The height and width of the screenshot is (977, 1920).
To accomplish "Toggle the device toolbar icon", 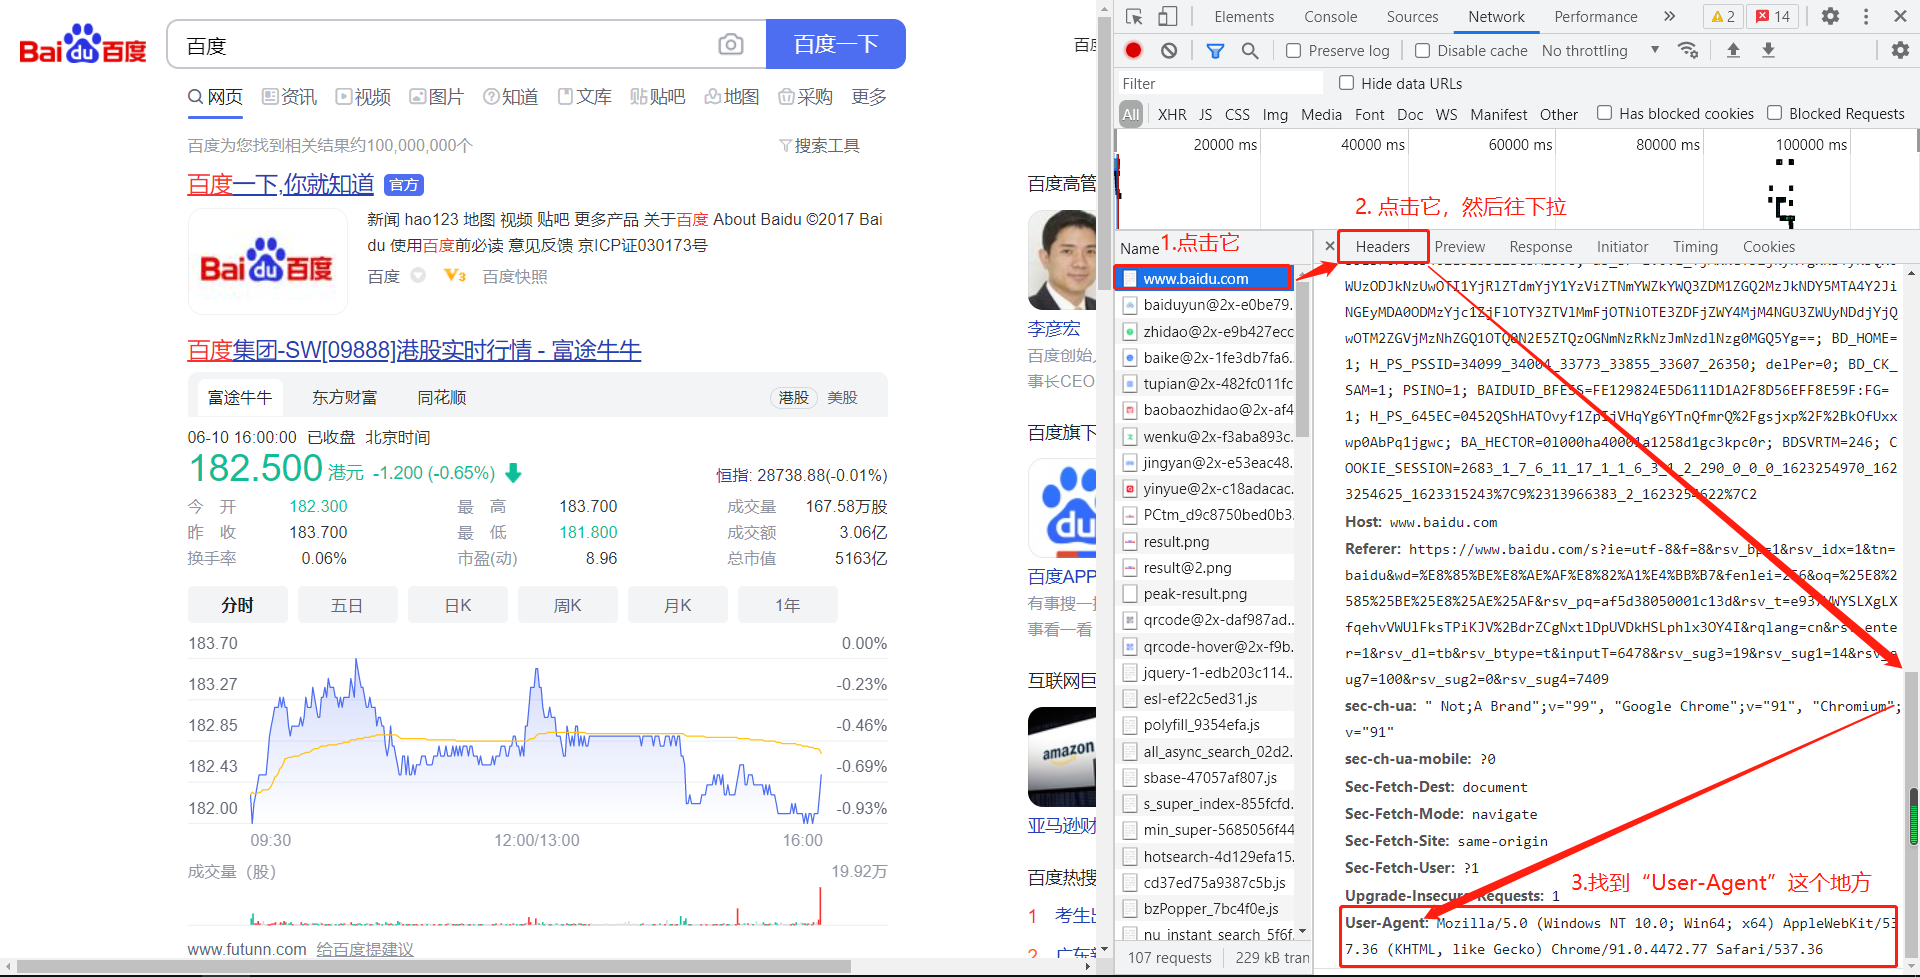I will pyautogui.click(x=1168, y=17).
